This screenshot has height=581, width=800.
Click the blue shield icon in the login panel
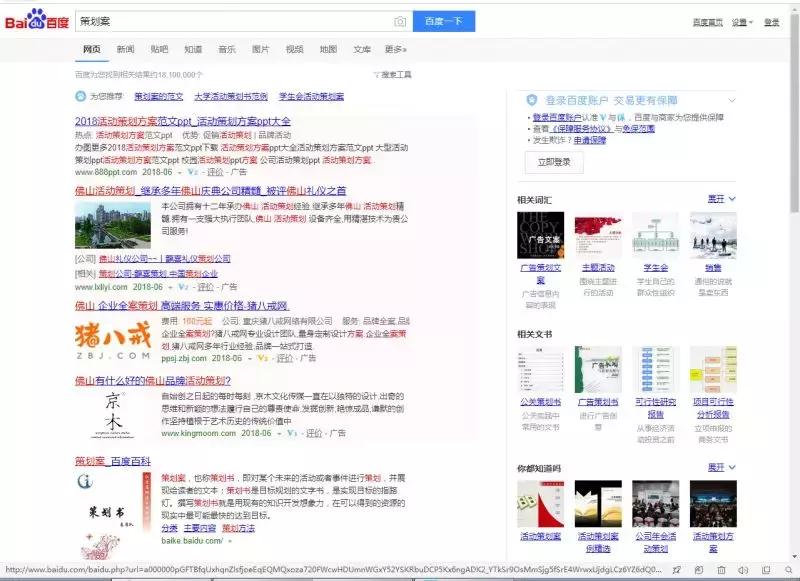pyautogui.click(x=532, y=98)
